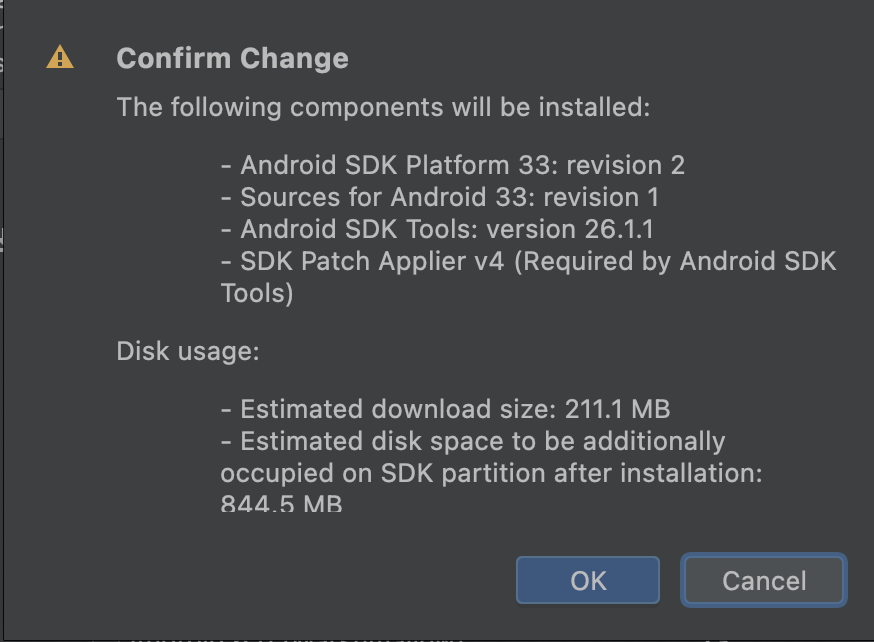Click the Confirm Change dialog title
The width and height of the screenshot is (874, 642).
(232, 57)
